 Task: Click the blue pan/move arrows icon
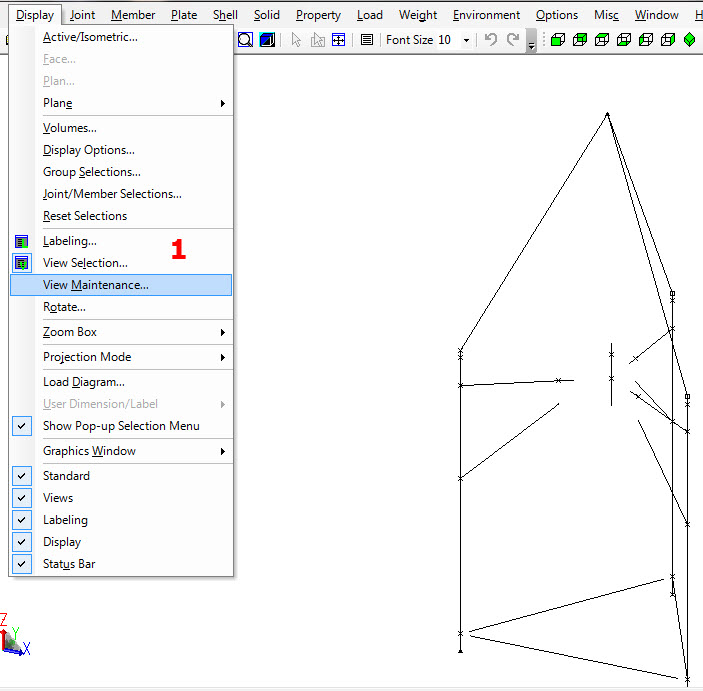[x=338, y=40]
